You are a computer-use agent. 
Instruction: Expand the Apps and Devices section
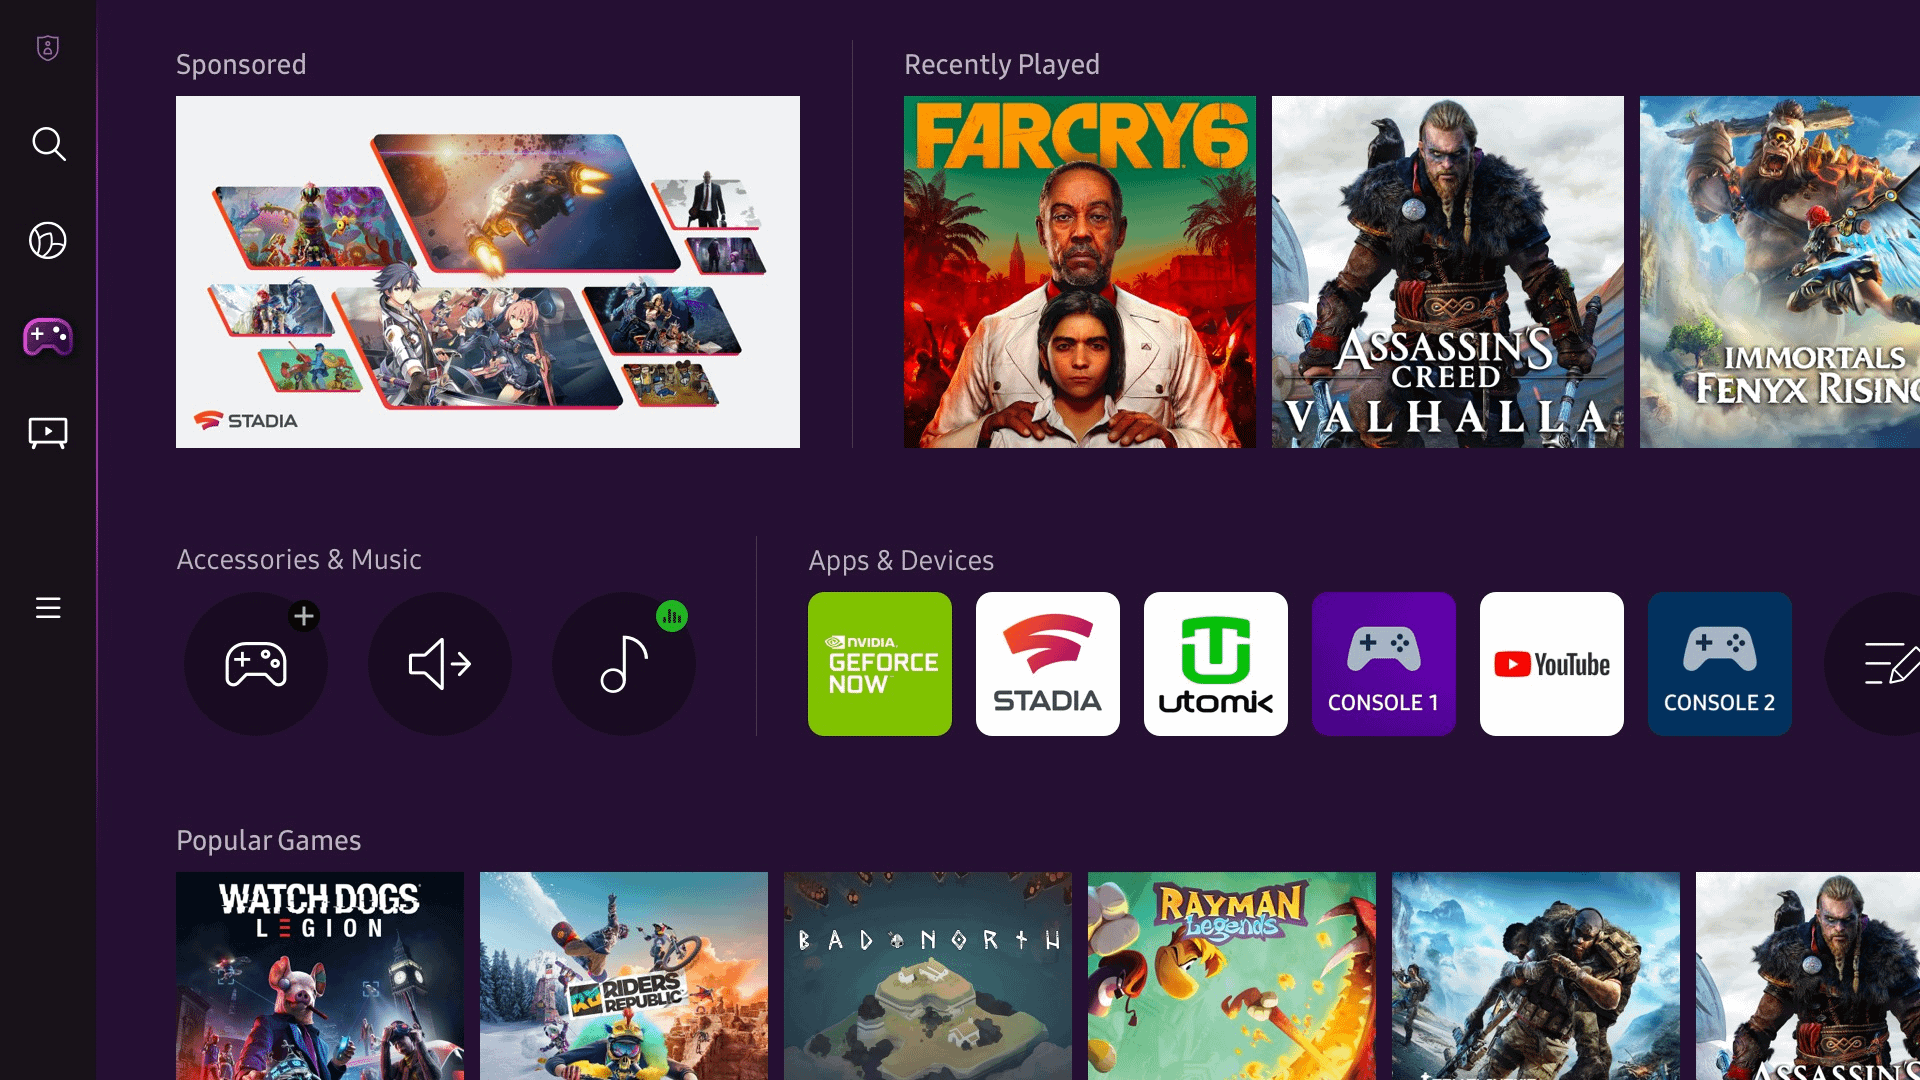coord(1887,663)
